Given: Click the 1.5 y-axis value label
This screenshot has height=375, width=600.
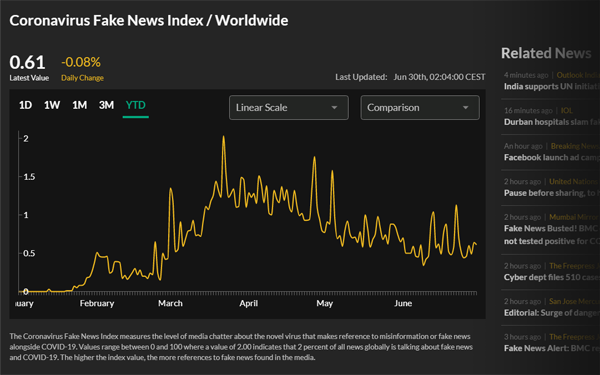Looking at the screenshot, I should [29, 177].
